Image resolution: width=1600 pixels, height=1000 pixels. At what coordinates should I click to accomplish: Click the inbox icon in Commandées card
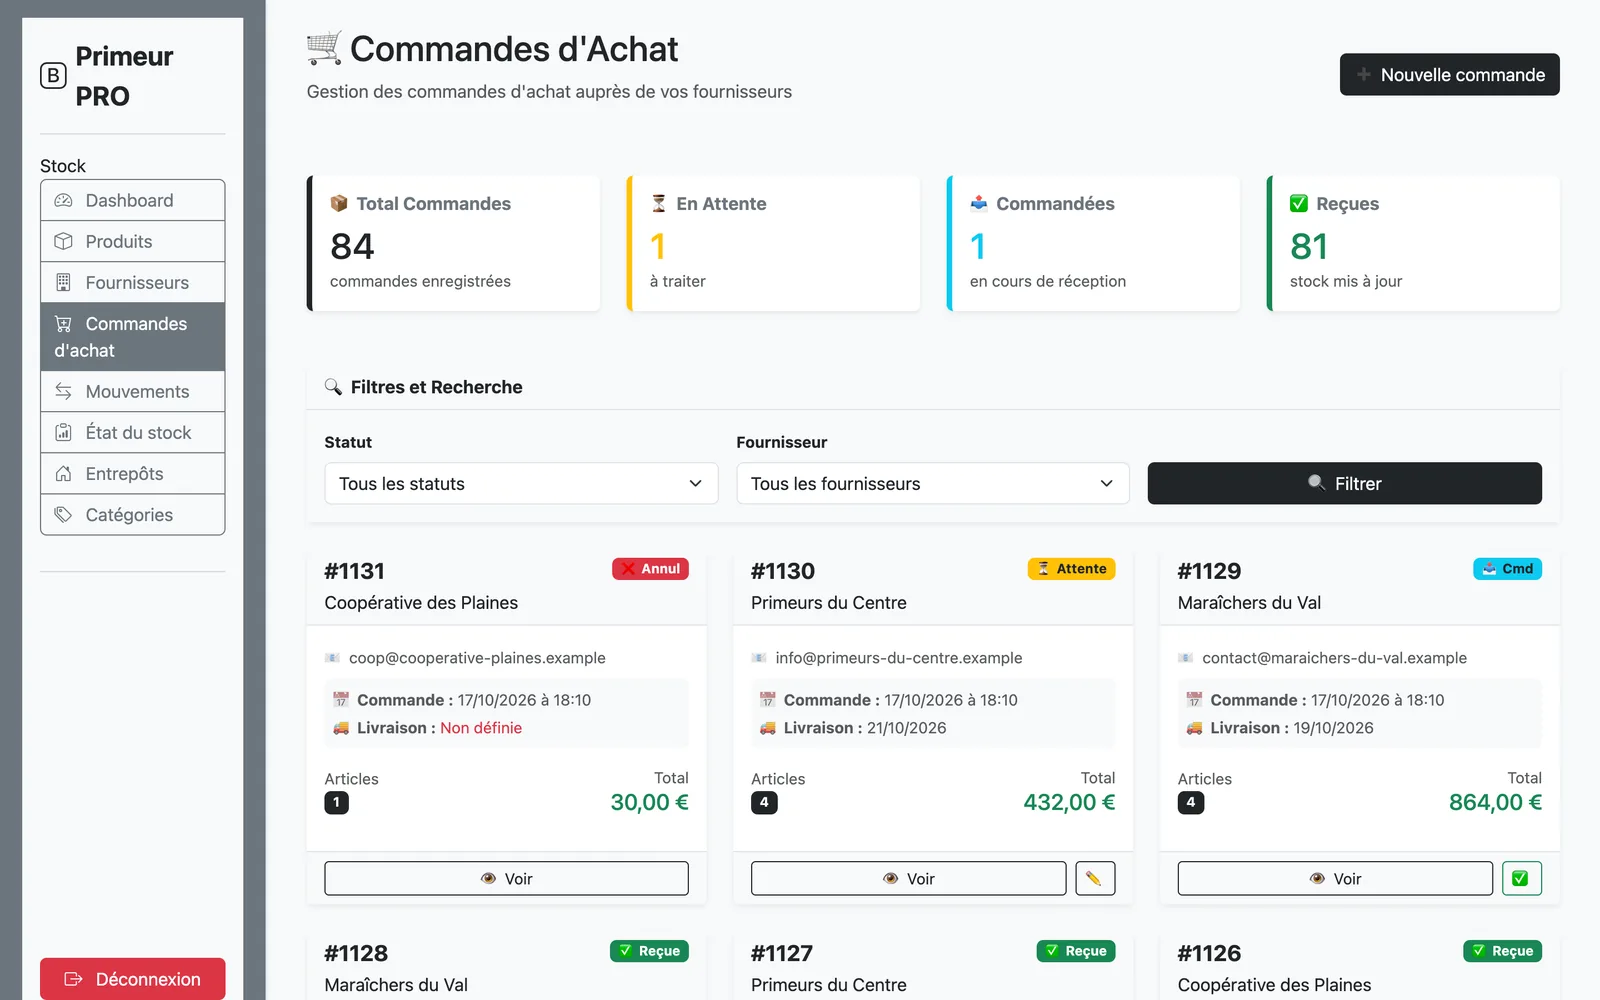[x=979, y=203]
